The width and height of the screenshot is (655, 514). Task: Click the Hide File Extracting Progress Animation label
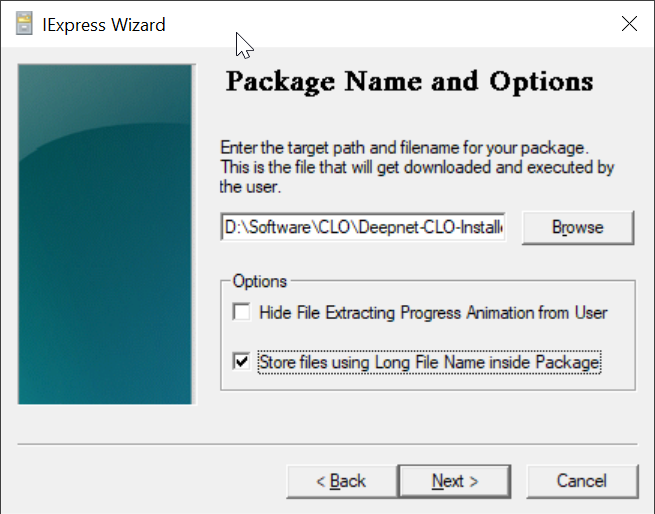point(432,313)
